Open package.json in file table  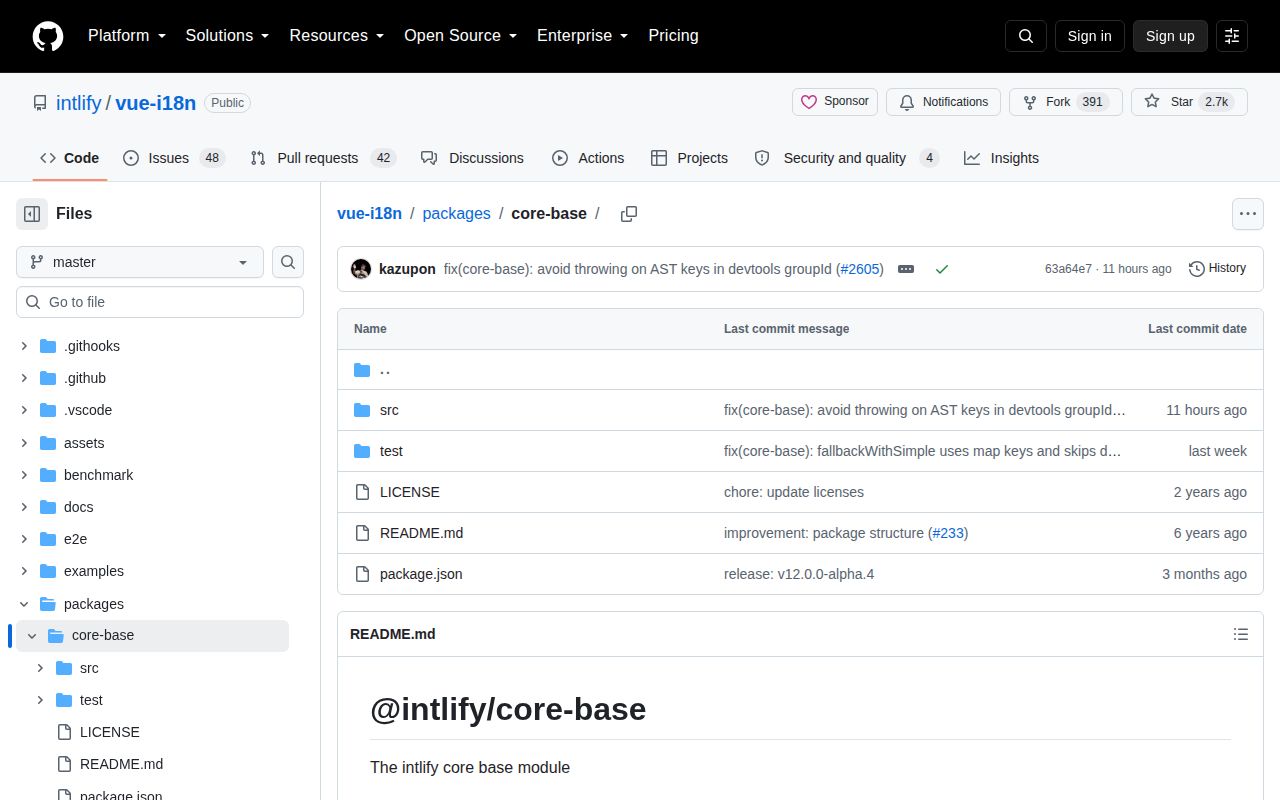pyautogui.click(x=421, y=574)
